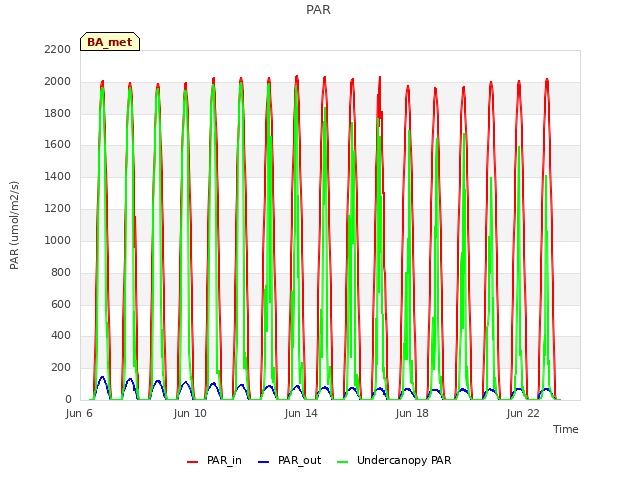Image resolution: width=640 pixels, height=480 pixels.
Task: Click the BA_met annotation label
Action: click(x=110, y=42)
